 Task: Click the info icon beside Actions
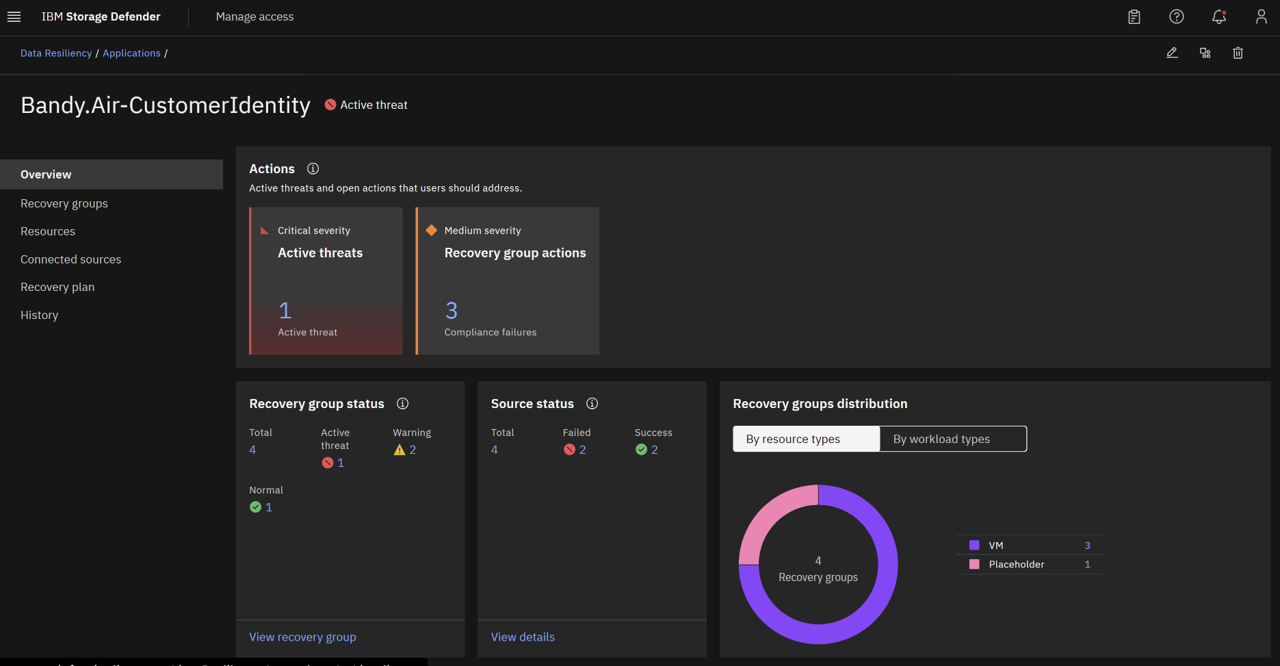313,169
